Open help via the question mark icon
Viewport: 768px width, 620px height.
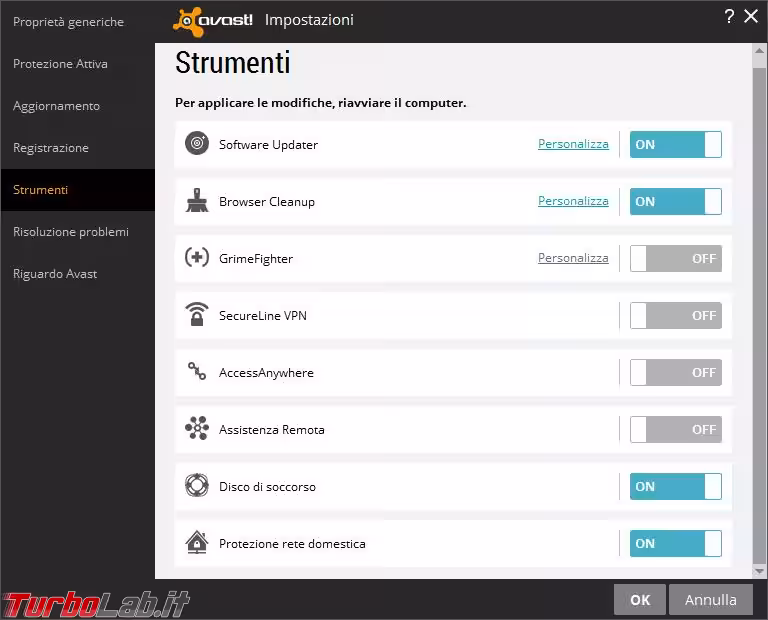coord(729,17)
